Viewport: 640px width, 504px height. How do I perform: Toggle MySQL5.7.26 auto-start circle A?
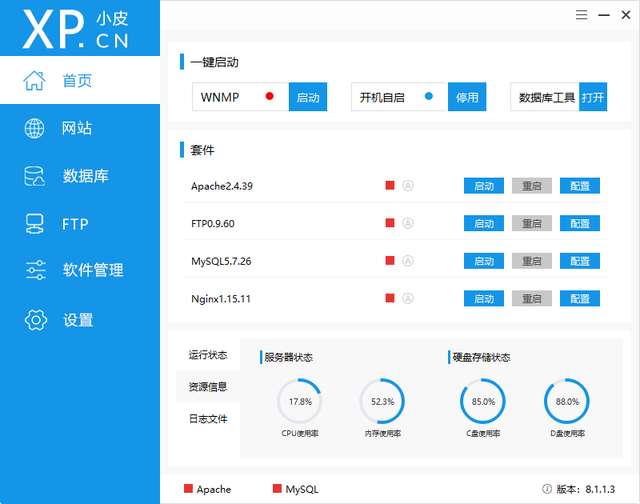pyautogui.click(x=408, y=261)
